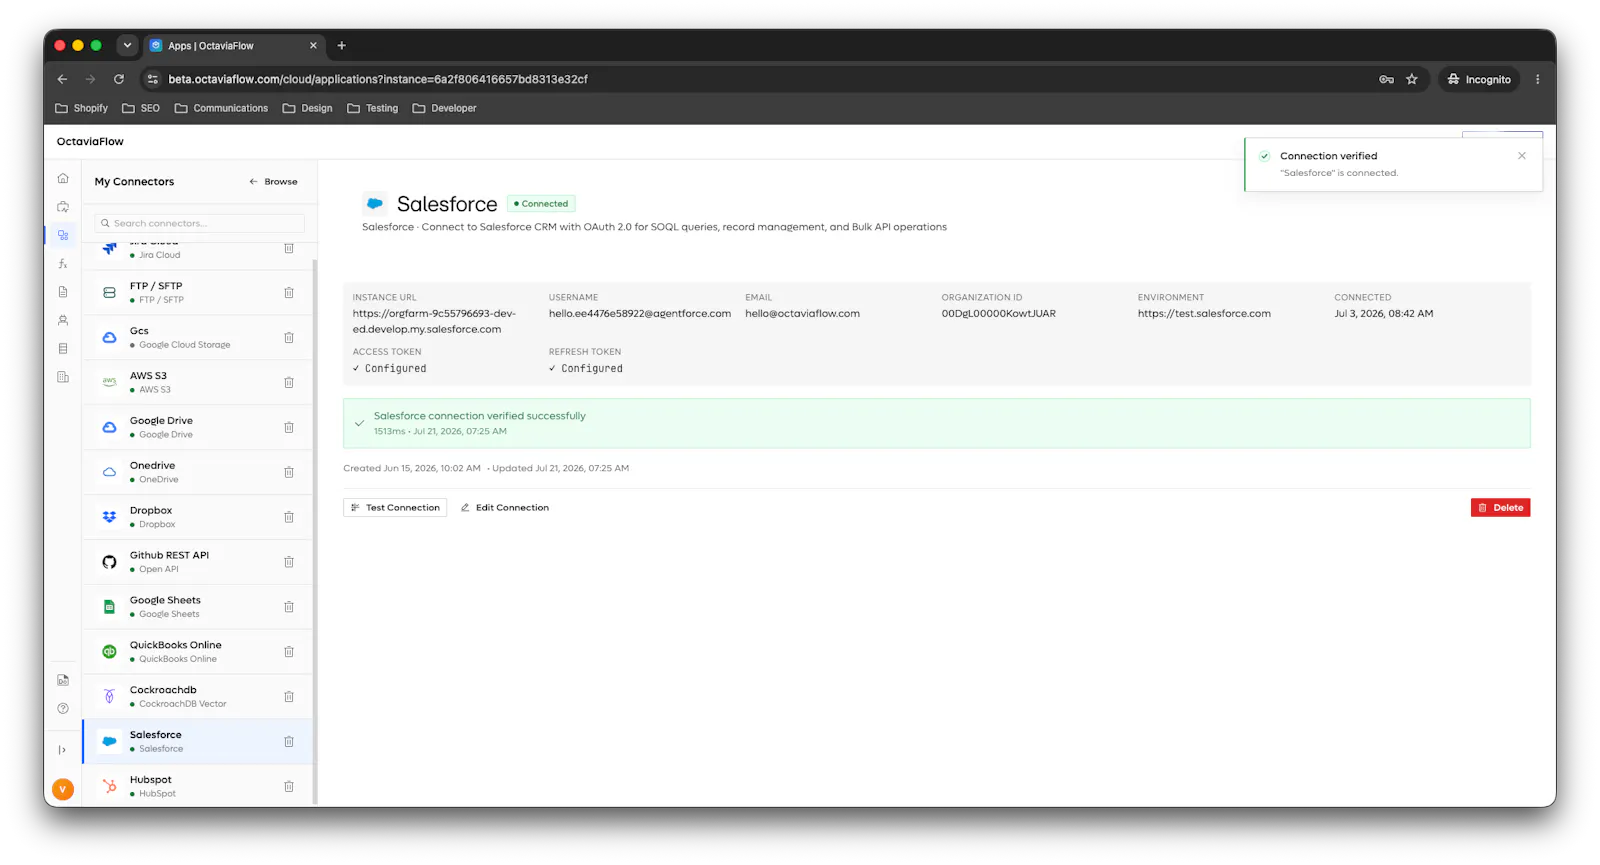Delete the Cockroachdb trash icon
This screenshot has width=1600, height=865.
pyautogui.click(x=289, y=697)
